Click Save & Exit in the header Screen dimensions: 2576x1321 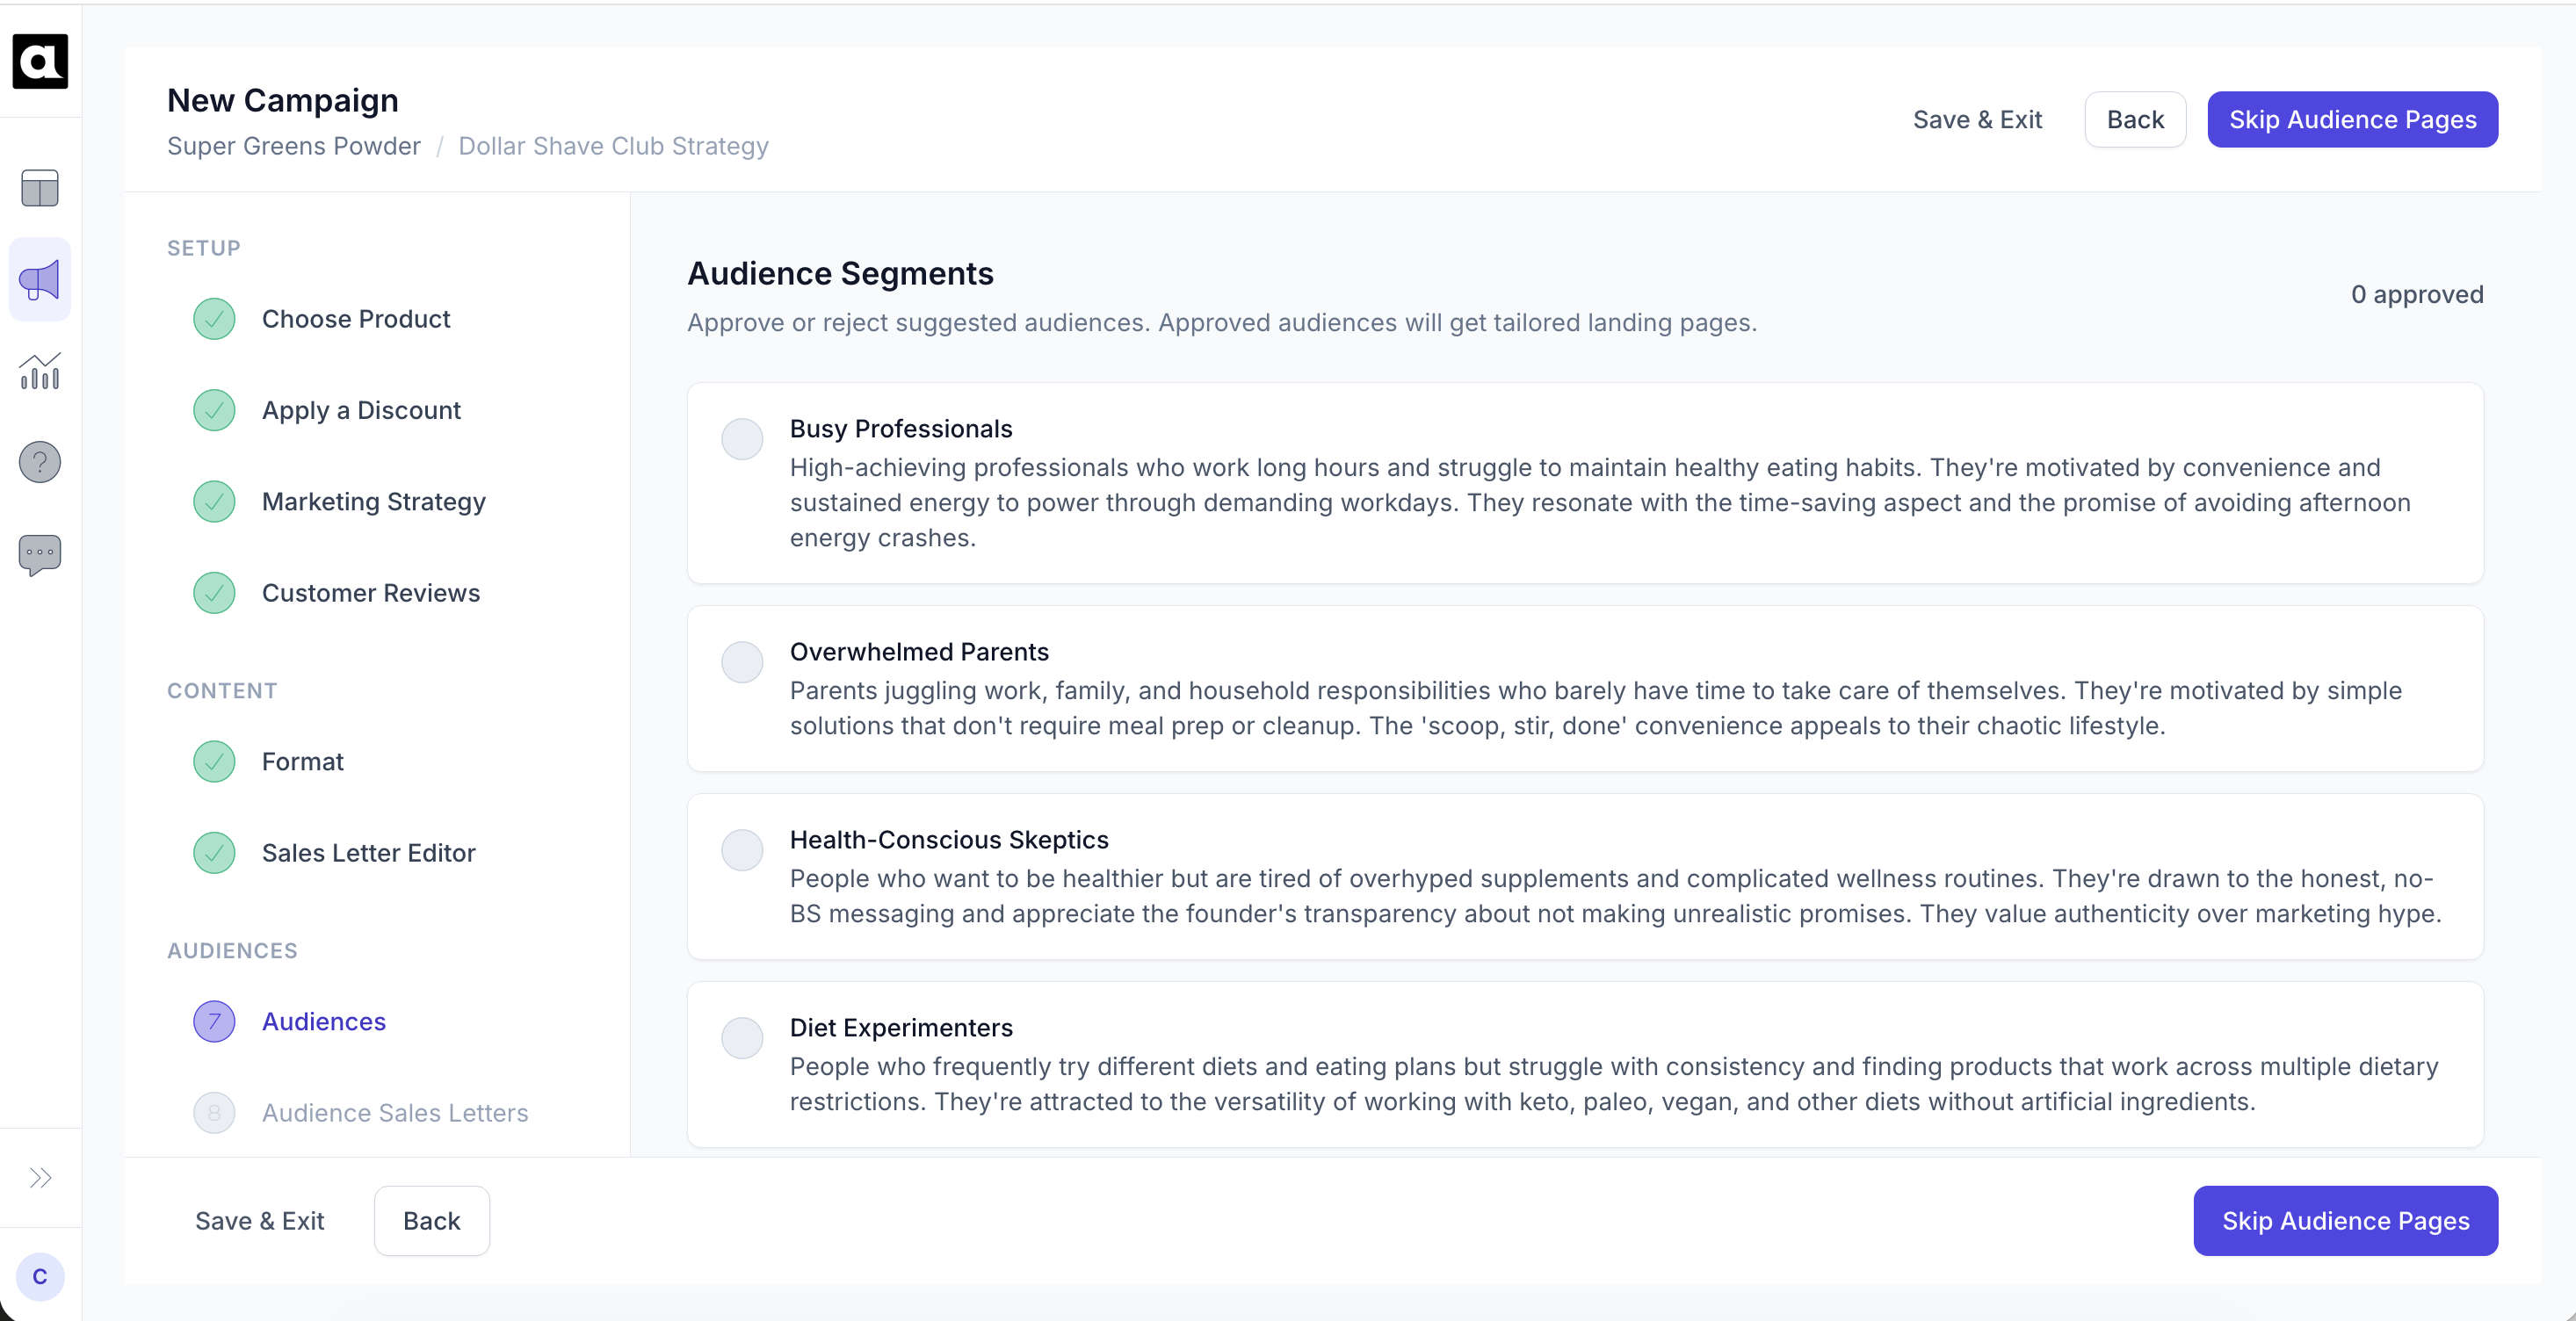(1976, 120)
